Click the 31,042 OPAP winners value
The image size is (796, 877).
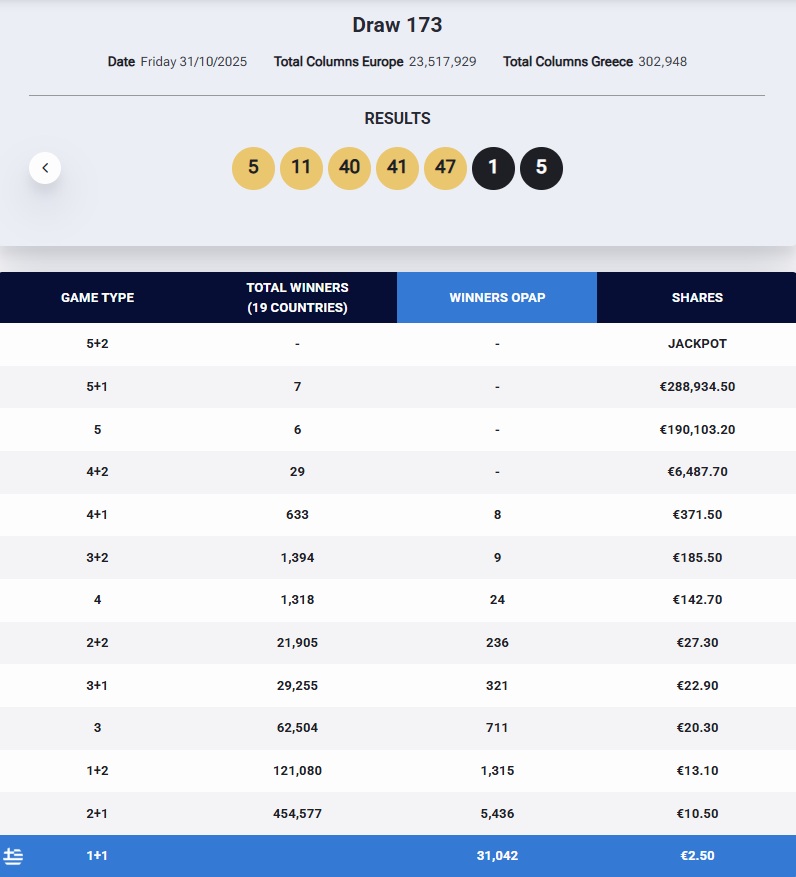(x=497, y=856)
